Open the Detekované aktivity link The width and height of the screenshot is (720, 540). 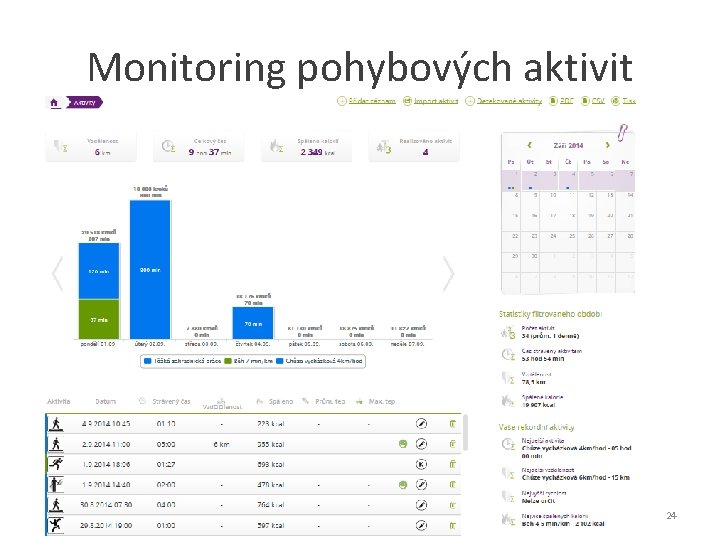click(x=509, y=101)
